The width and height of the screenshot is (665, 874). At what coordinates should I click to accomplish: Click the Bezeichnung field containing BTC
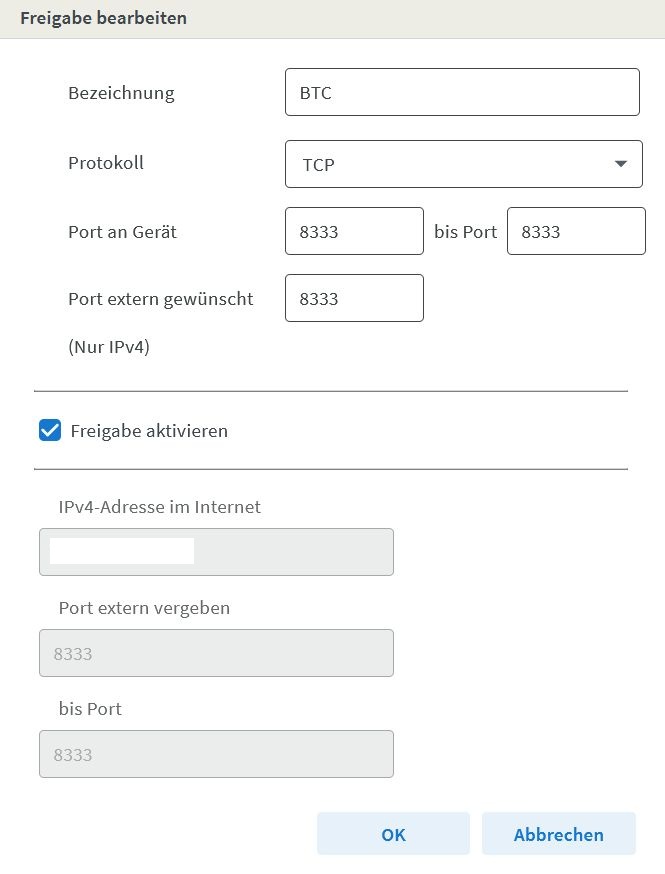point(461,93)
